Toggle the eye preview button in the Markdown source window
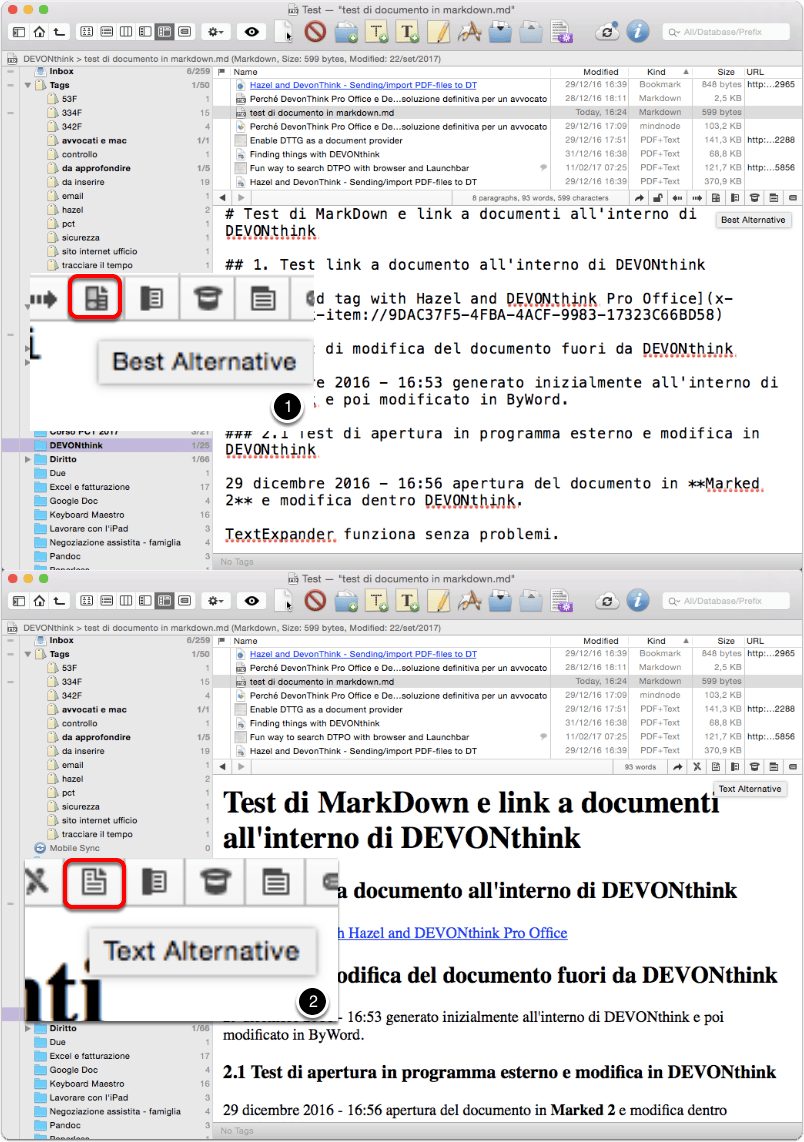804x1142 pixels. pyautogui.click(x=252, y=31)
